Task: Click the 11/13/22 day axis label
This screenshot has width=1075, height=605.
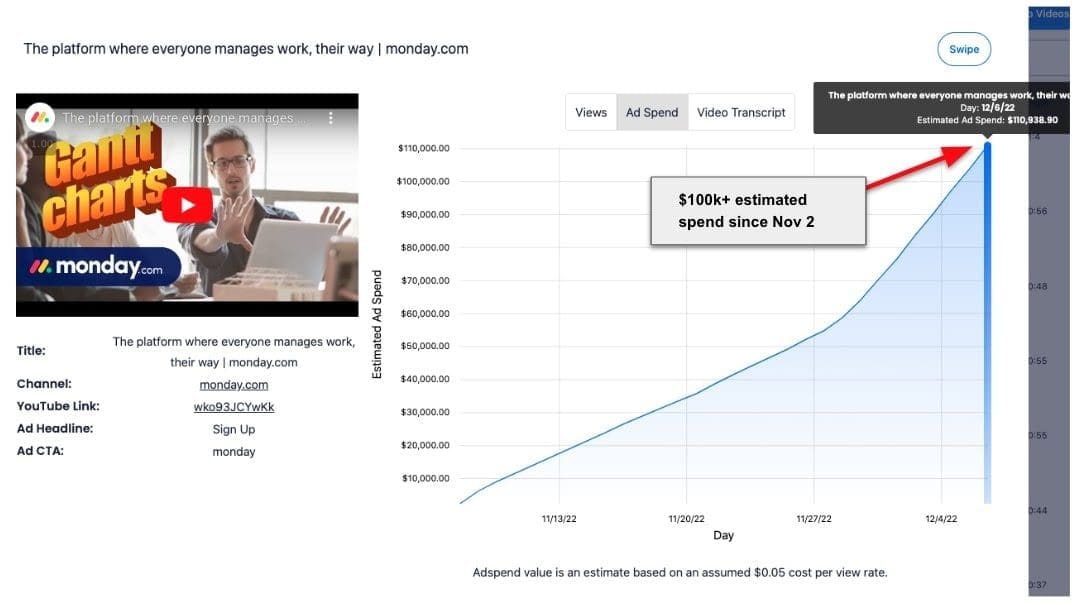Action: click(x=562, y=519)
